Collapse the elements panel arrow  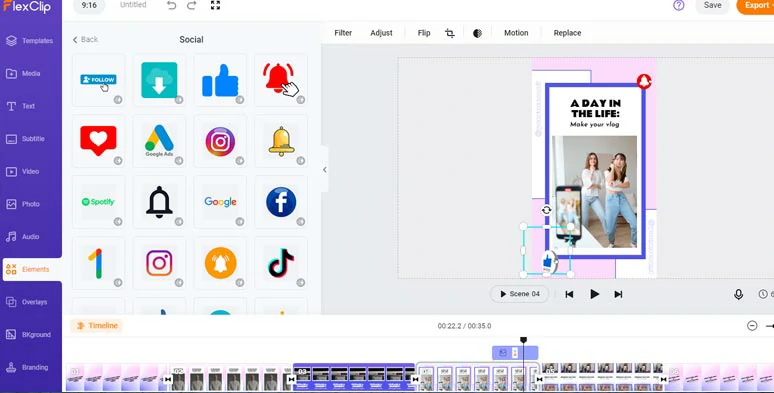tap(324, 169)
